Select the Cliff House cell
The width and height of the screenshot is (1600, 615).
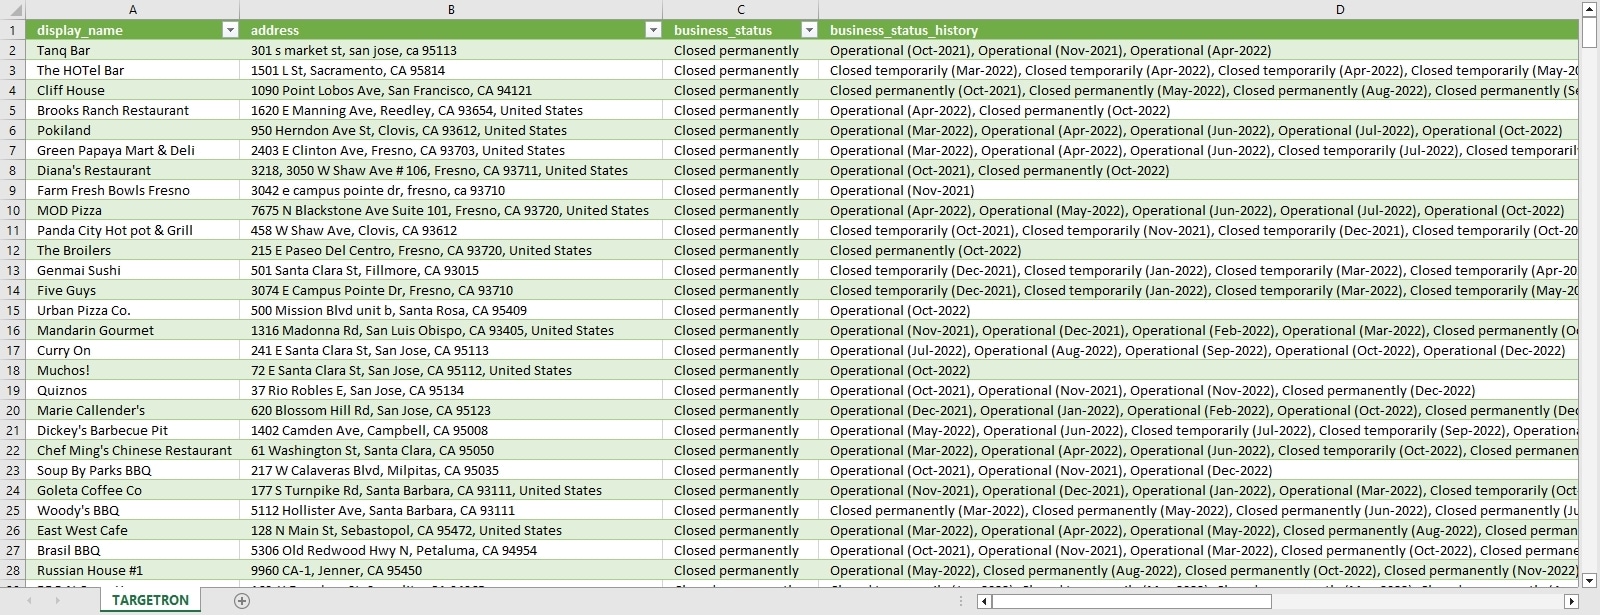(133, 90)
